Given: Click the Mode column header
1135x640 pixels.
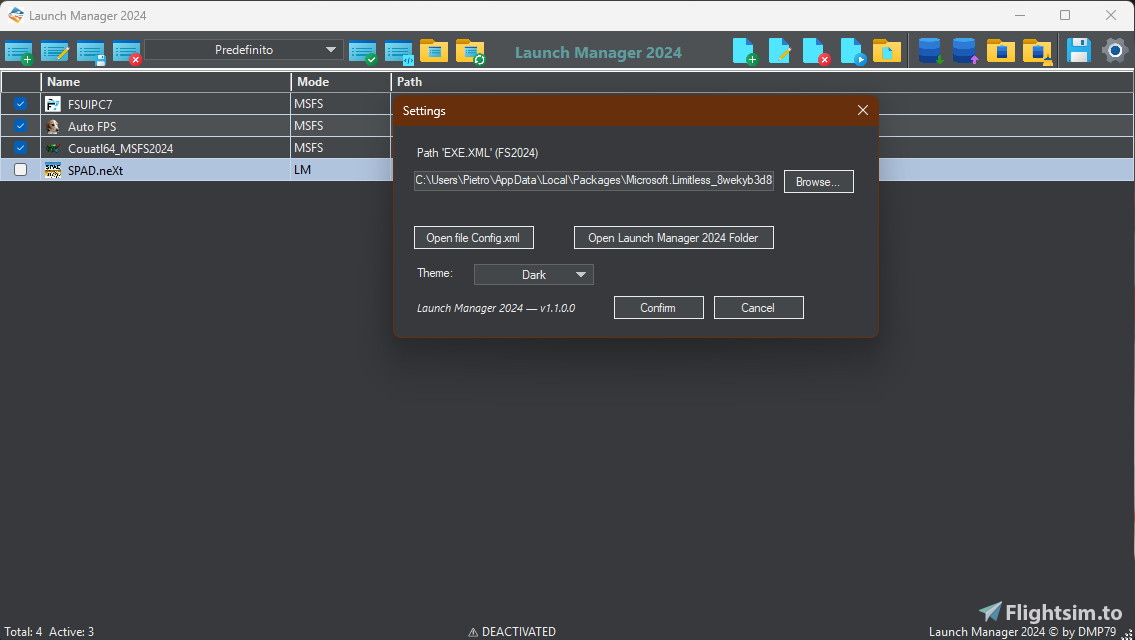Looking at the screenshot, I should point(341,82).
